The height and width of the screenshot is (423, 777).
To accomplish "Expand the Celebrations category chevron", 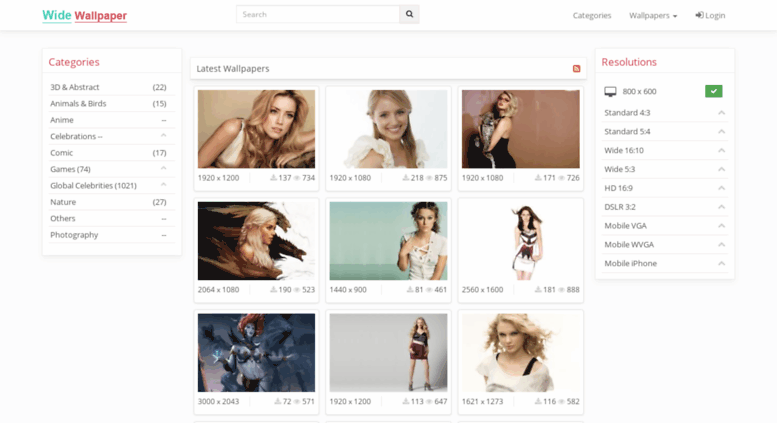I will (x=164, y=136).
